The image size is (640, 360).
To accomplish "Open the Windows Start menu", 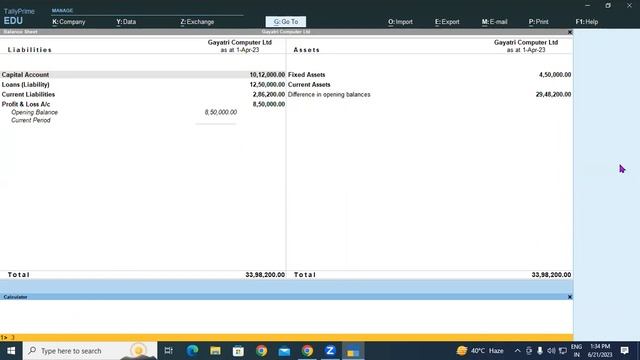I will click(11, 351).
